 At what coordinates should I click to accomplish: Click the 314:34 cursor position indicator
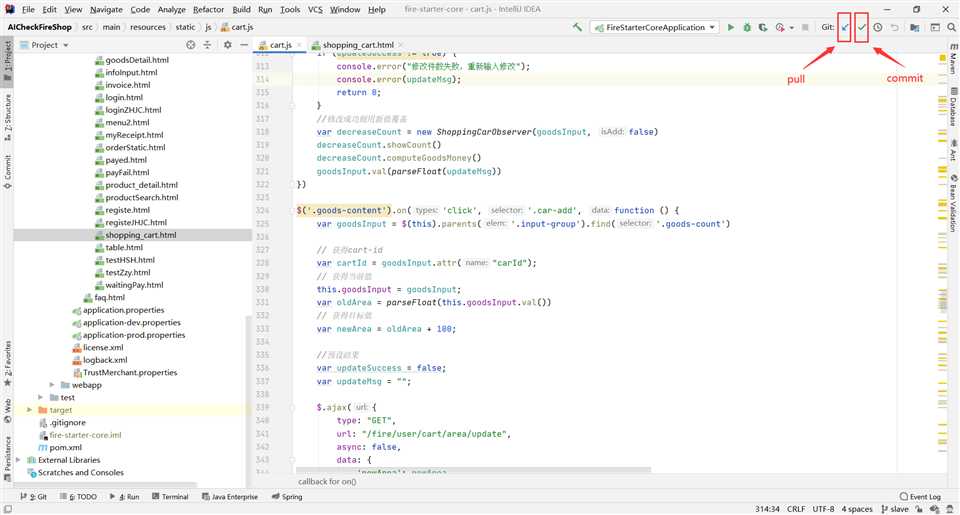(x=767, y=509)
